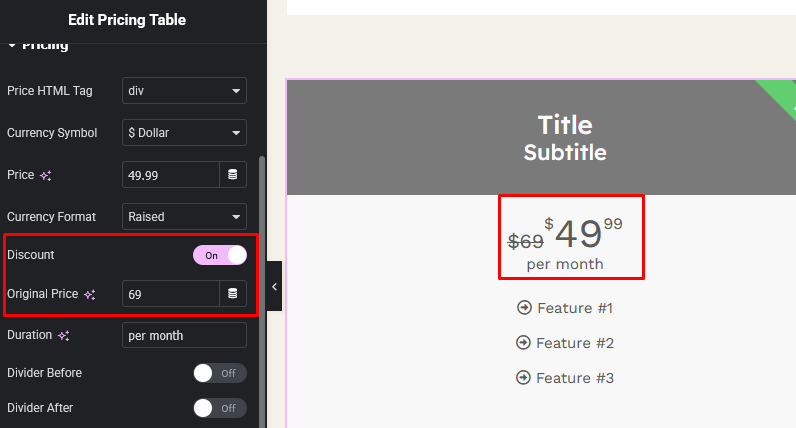Click the arrow icon beside Feature #2

coord(523,343)
